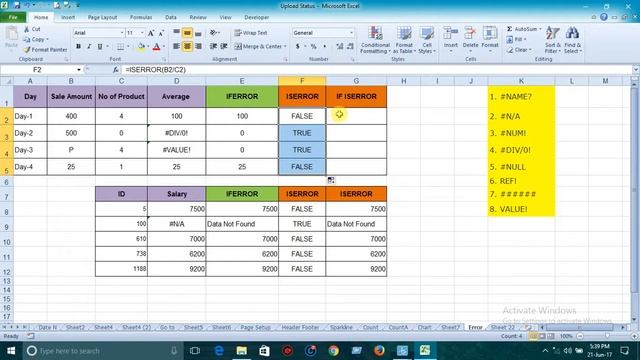The height and width of the screenshot is (360, 640).
Task: Switch to the Developer tab
Action: point(256,18)
